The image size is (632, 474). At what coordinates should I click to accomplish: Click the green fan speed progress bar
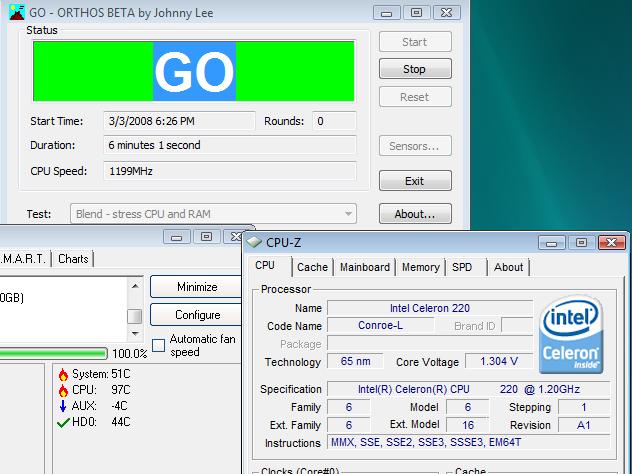coord(54,353)
